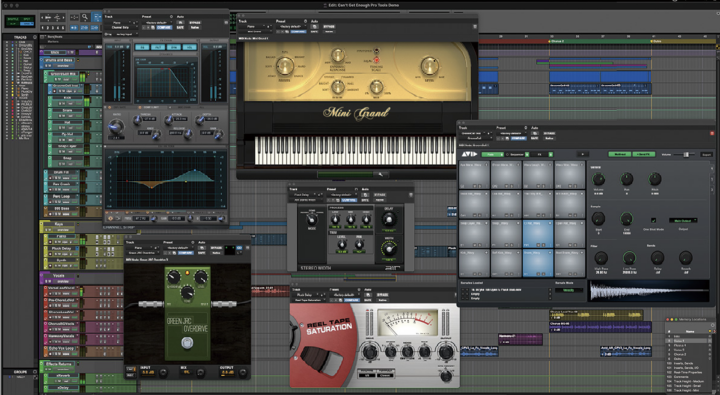This screenshot has height=395, width=720.
Task: Click the VU meter on Reel Tape Saturation
Action: [x=407, y=323]
